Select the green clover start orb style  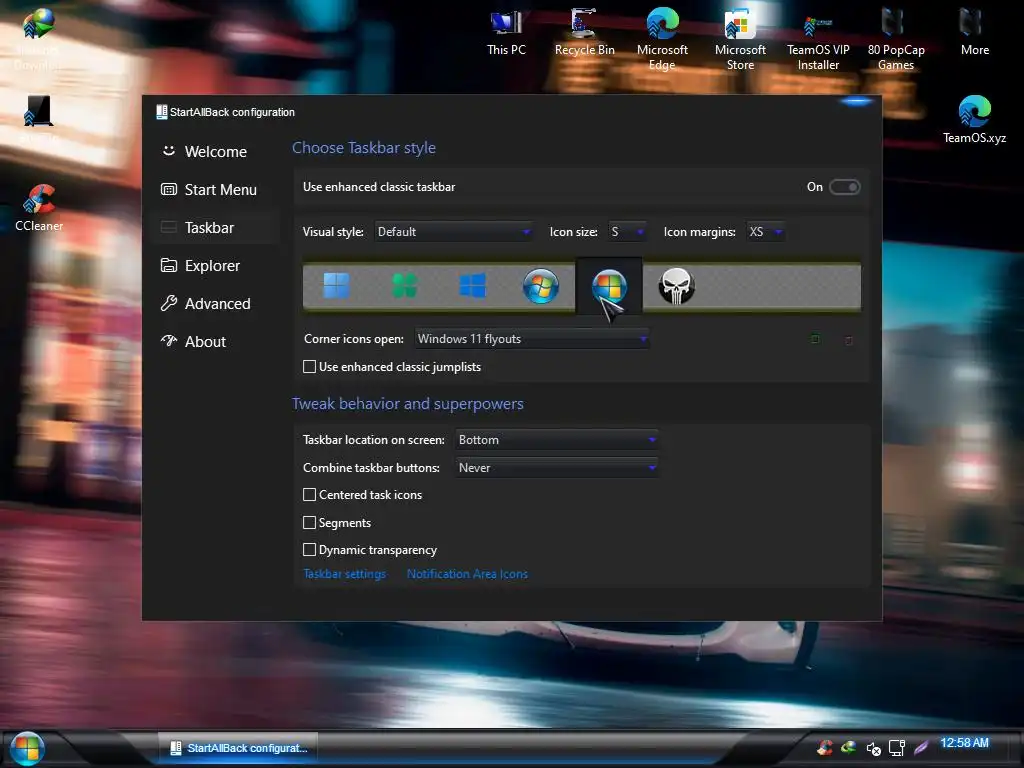point(404,285)
